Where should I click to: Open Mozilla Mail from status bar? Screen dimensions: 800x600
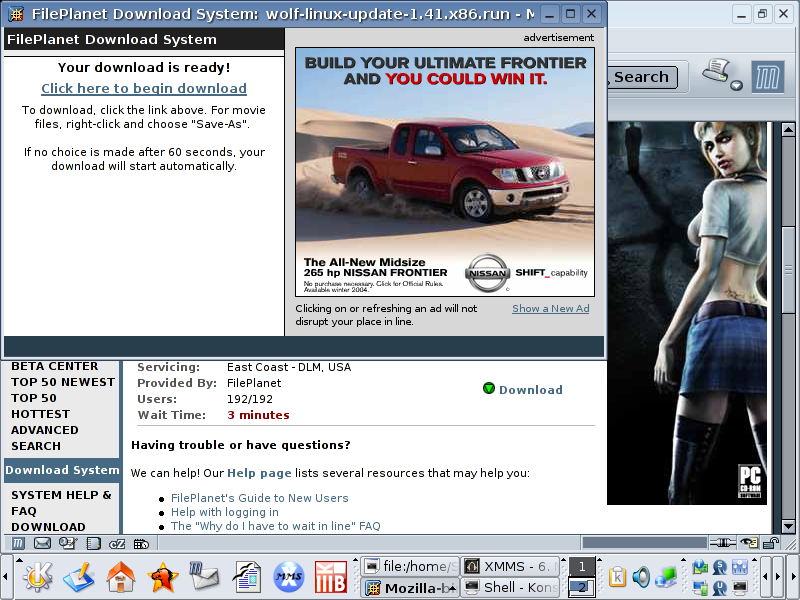point(42,544)
